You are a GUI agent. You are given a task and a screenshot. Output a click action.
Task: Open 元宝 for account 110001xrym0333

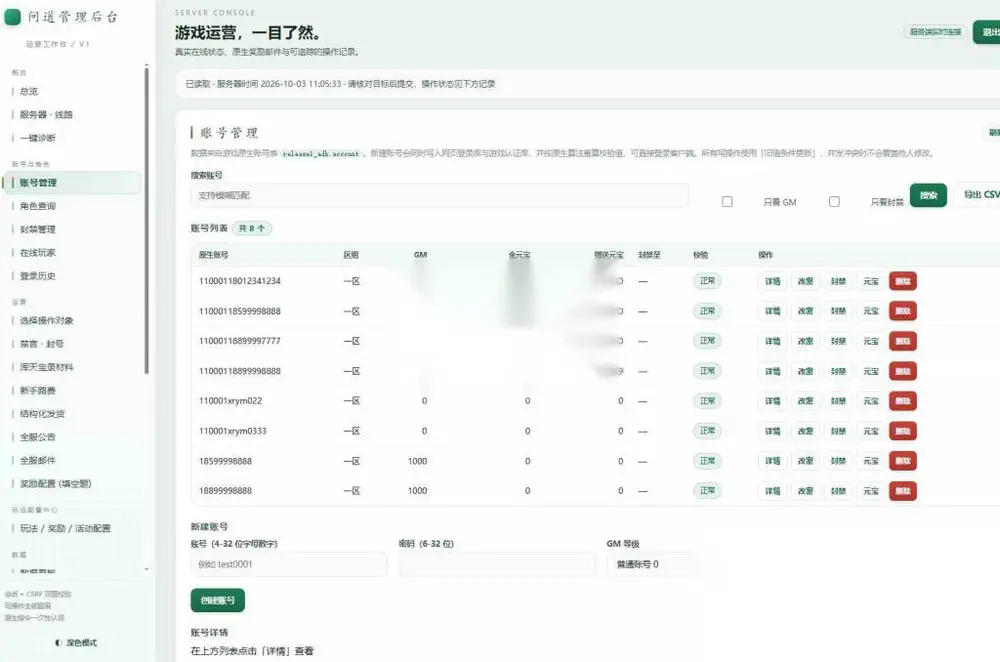871,431
